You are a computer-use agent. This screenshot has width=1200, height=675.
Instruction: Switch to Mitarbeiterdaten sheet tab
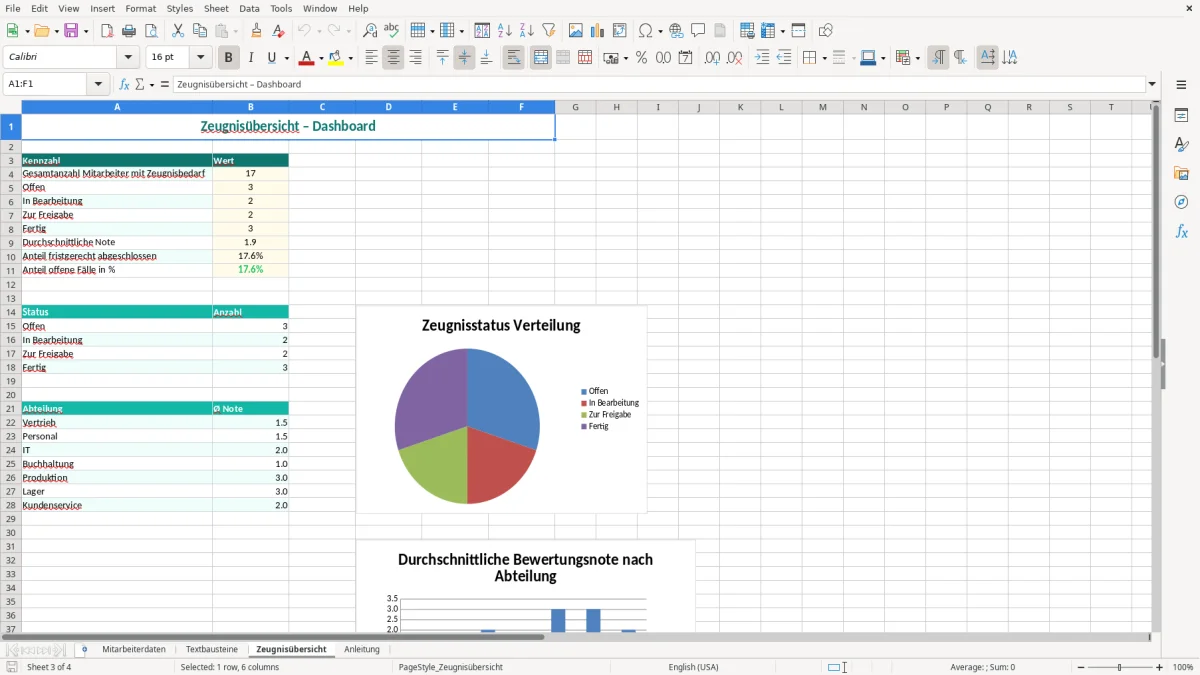click(x=134, y=649)
